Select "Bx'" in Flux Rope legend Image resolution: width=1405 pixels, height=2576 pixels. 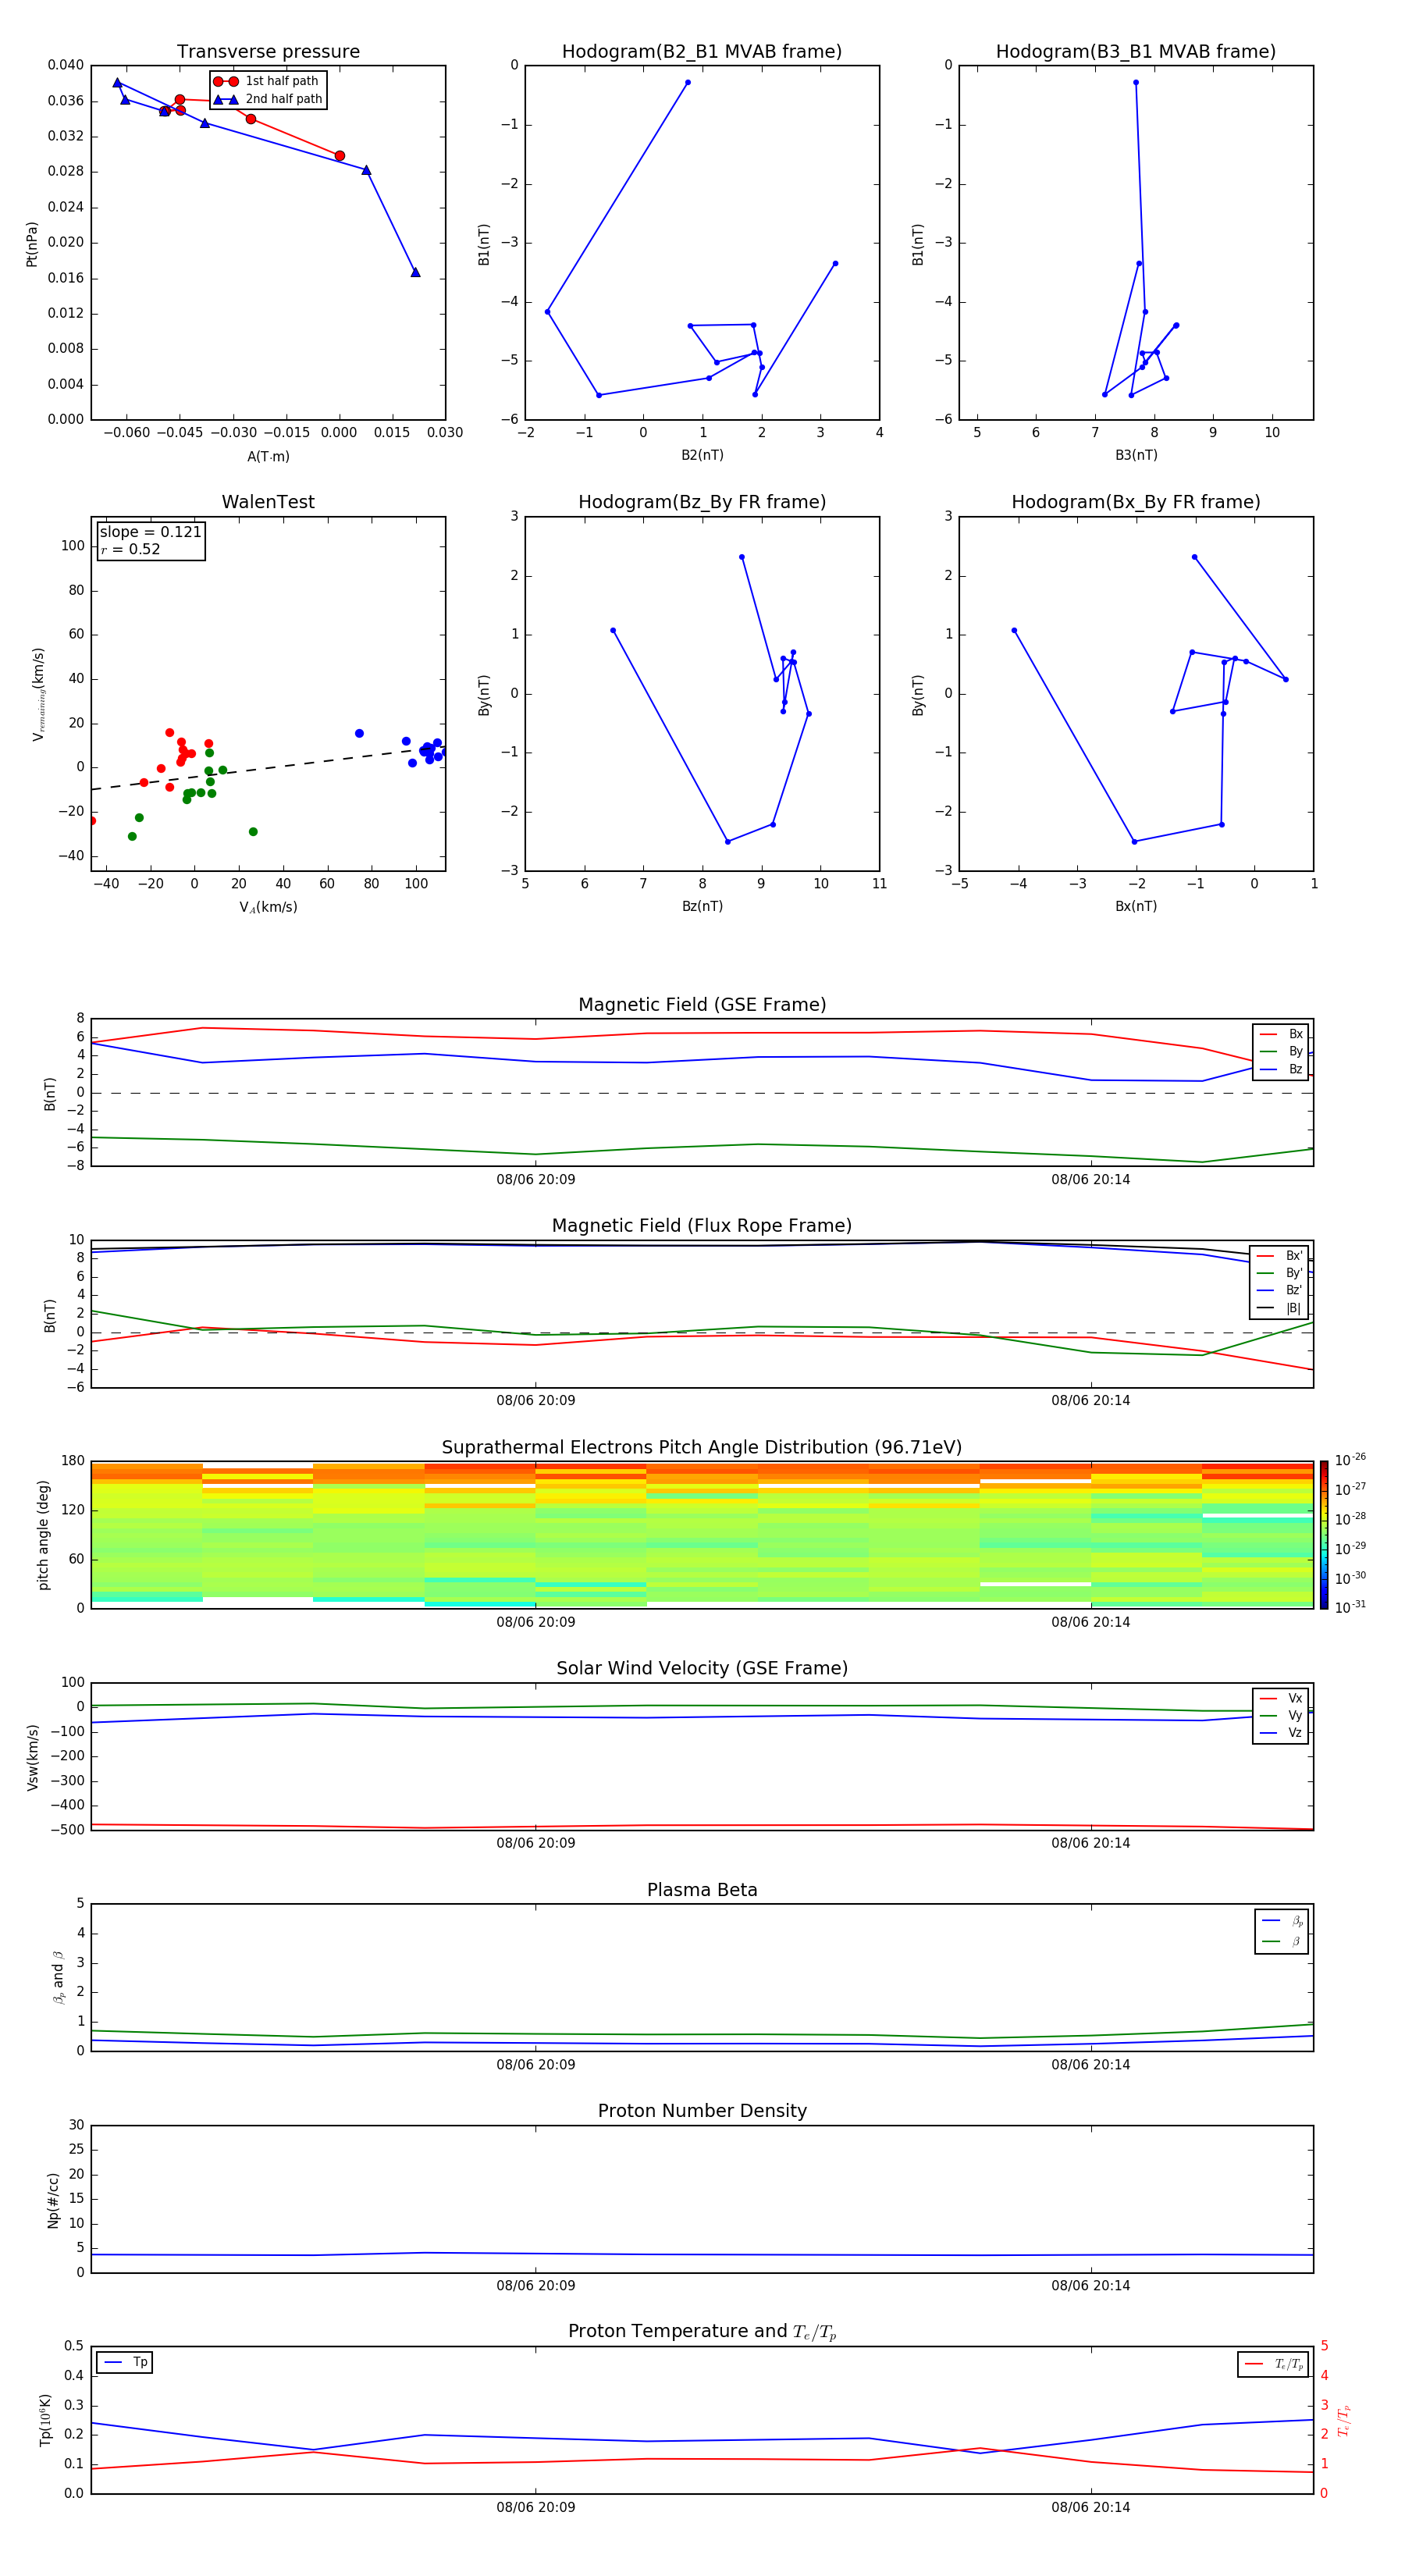pos(1281,1256)
